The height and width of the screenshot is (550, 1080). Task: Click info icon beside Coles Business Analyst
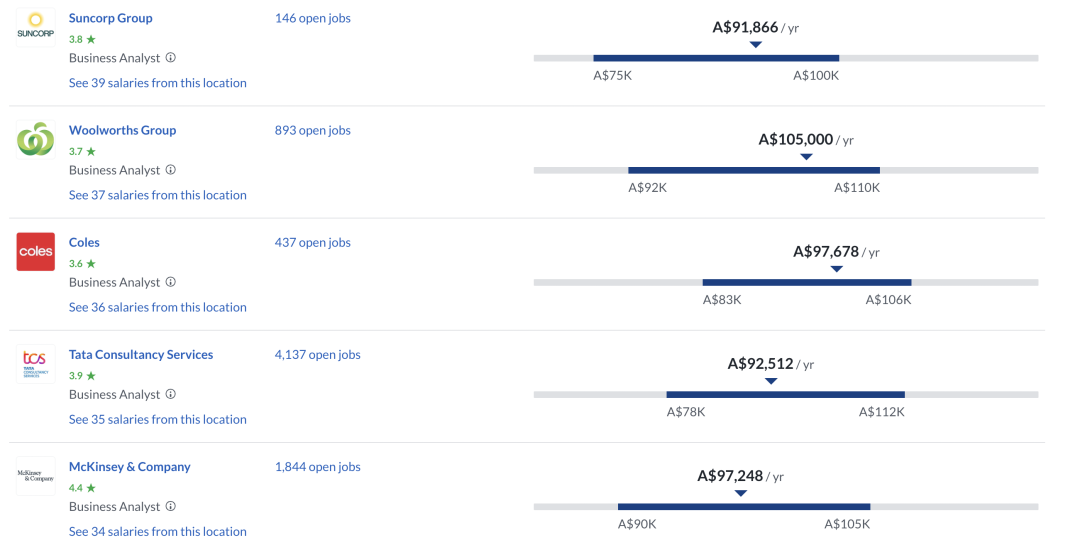click(x=171, y=282)
